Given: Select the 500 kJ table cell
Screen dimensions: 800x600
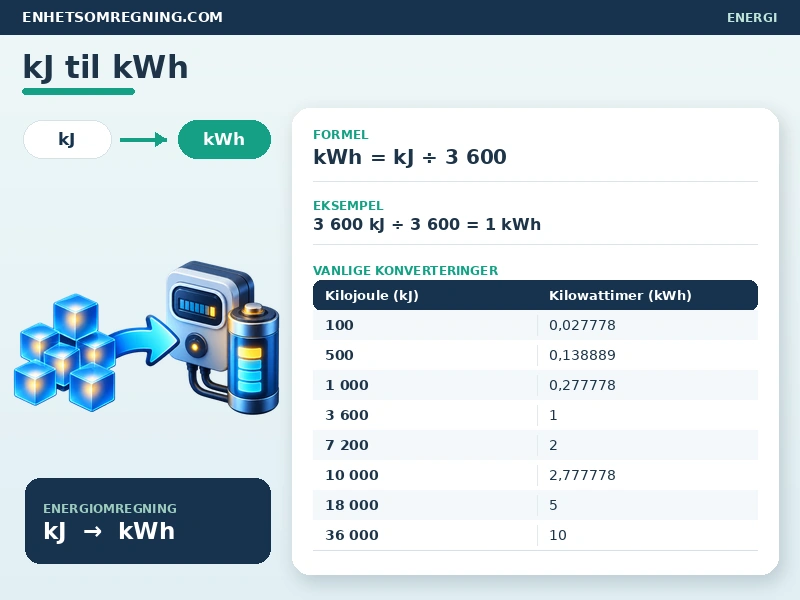Looking at the screenshot, I should 425,355.
